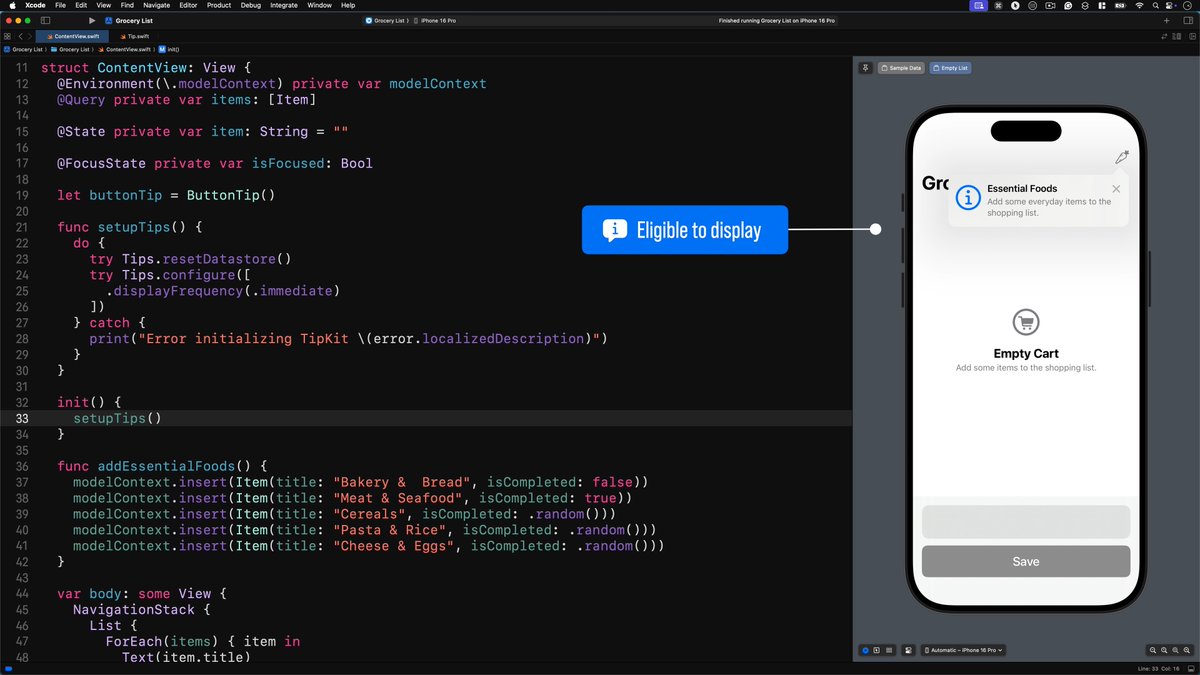Open the Product menu
The image size is (1200, 675).
coord(219,5)
